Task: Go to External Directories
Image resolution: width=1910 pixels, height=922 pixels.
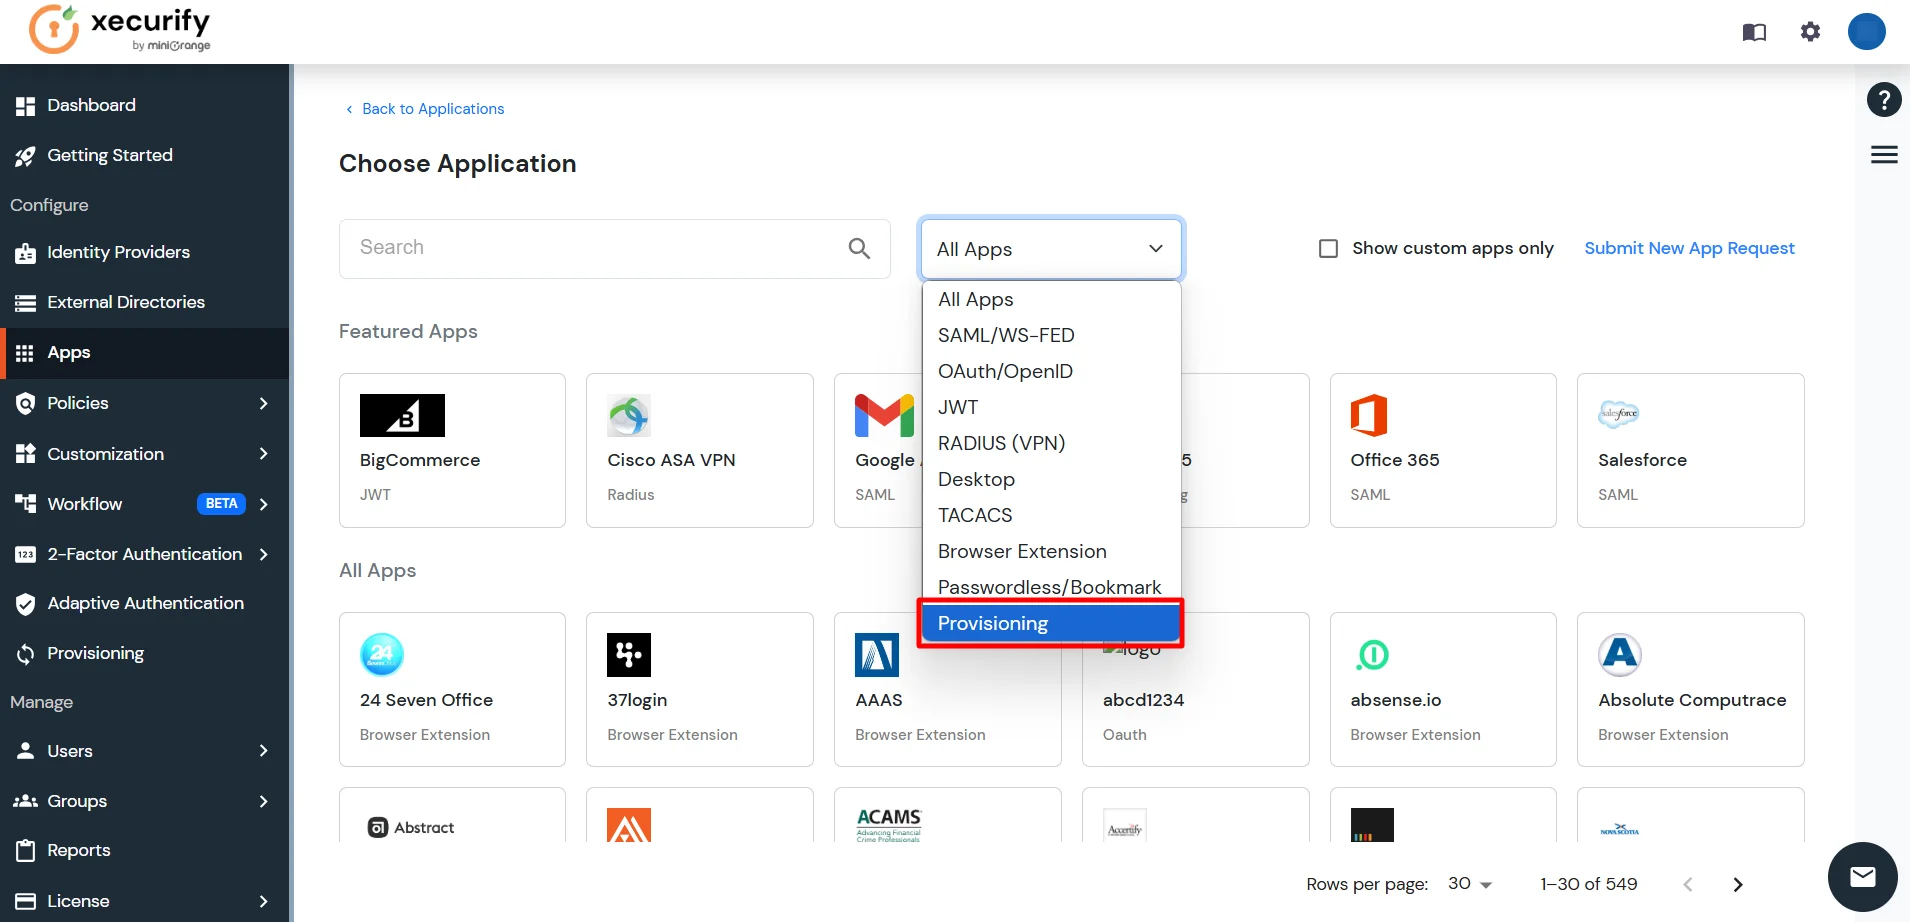Action: click(x=145, y=302)
